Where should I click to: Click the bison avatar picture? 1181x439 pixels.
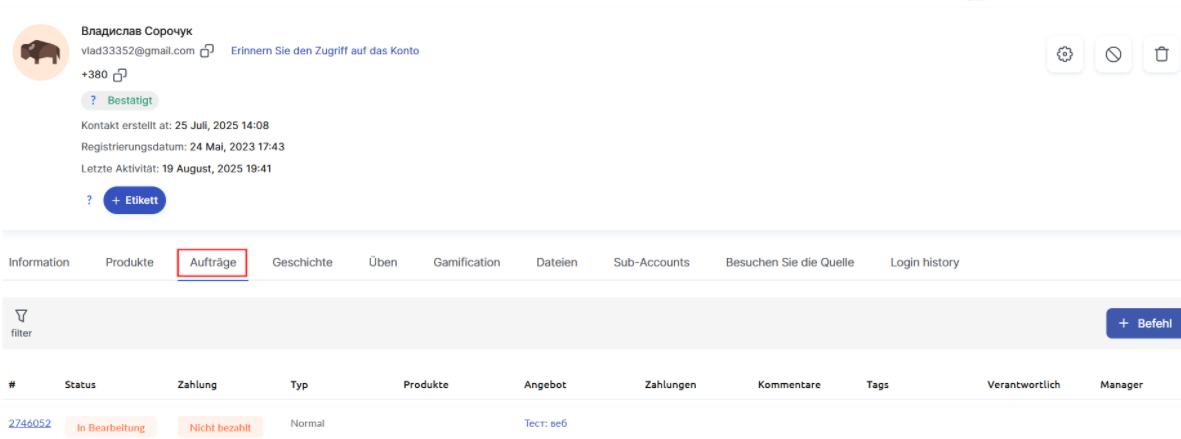42,53
